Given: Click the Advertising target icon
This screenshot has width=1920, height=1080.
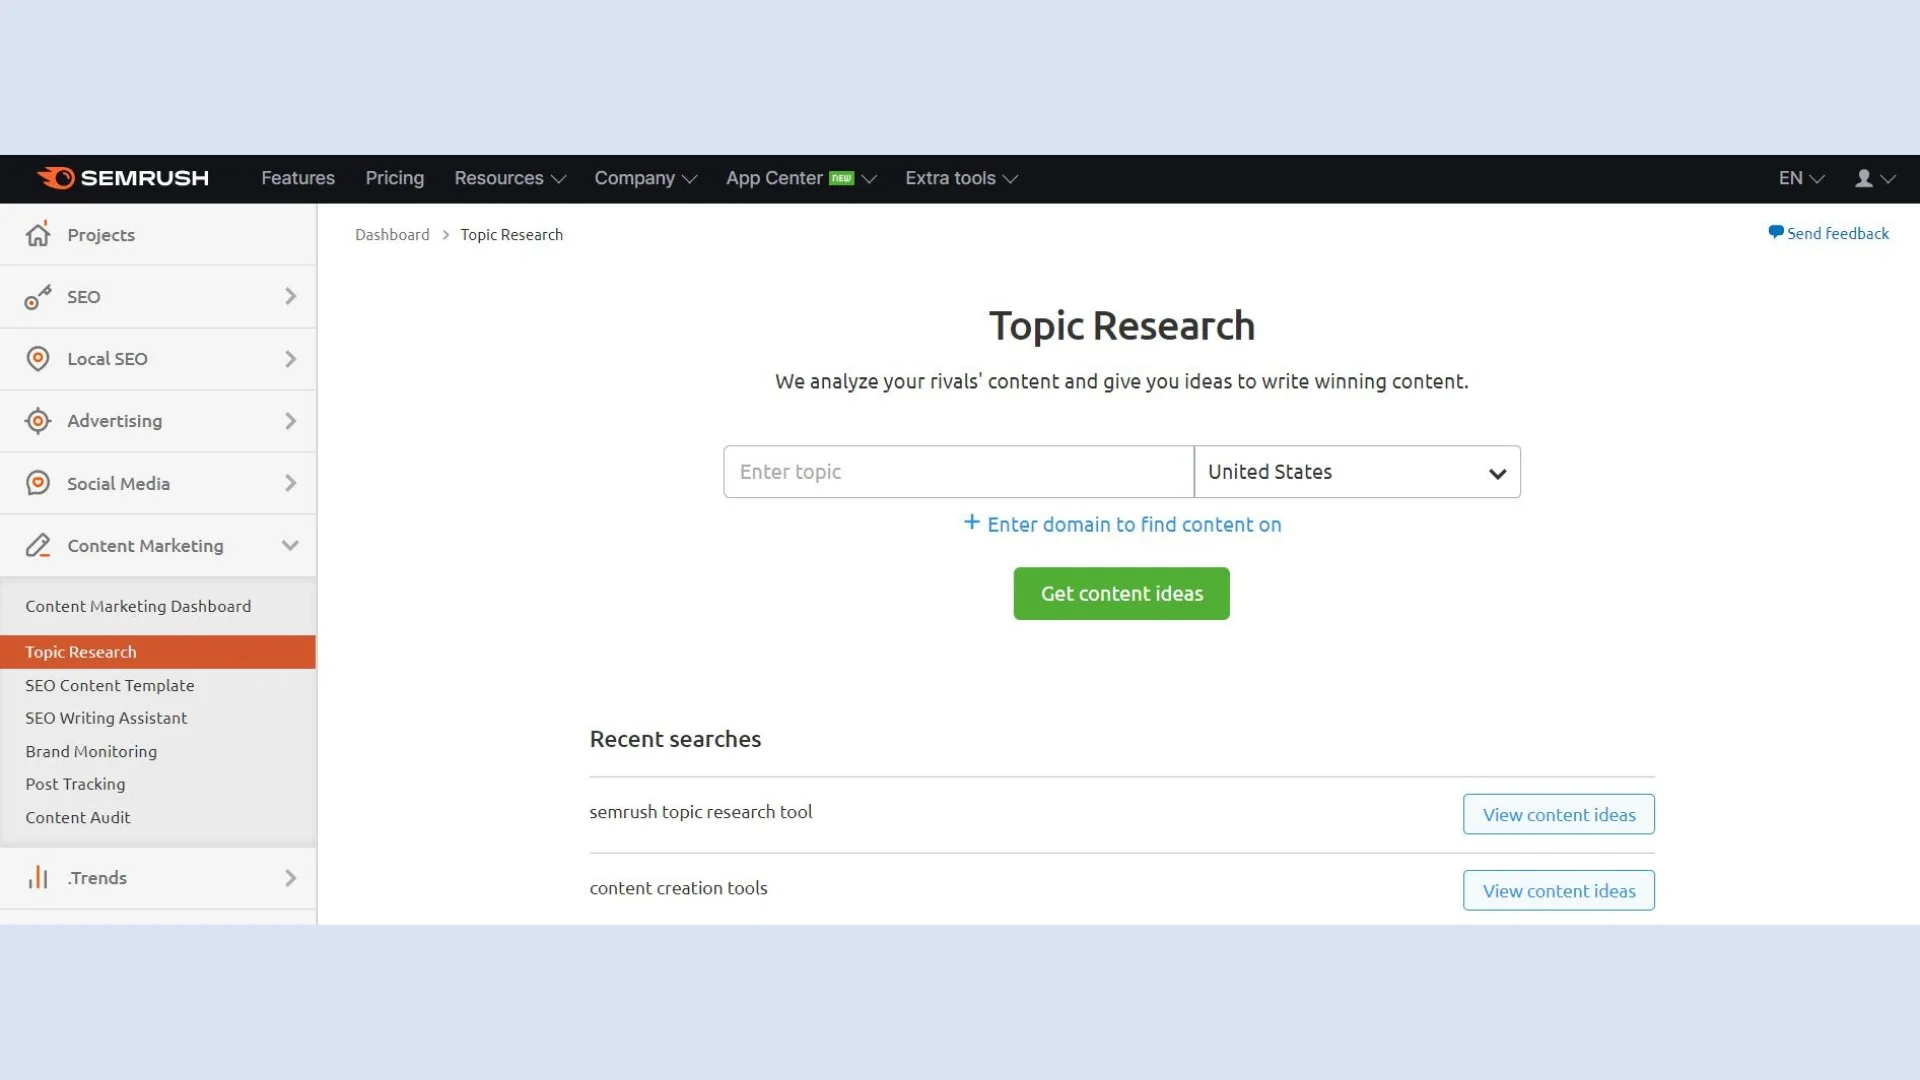Looking at the screenshot, I should pos(38,421).
